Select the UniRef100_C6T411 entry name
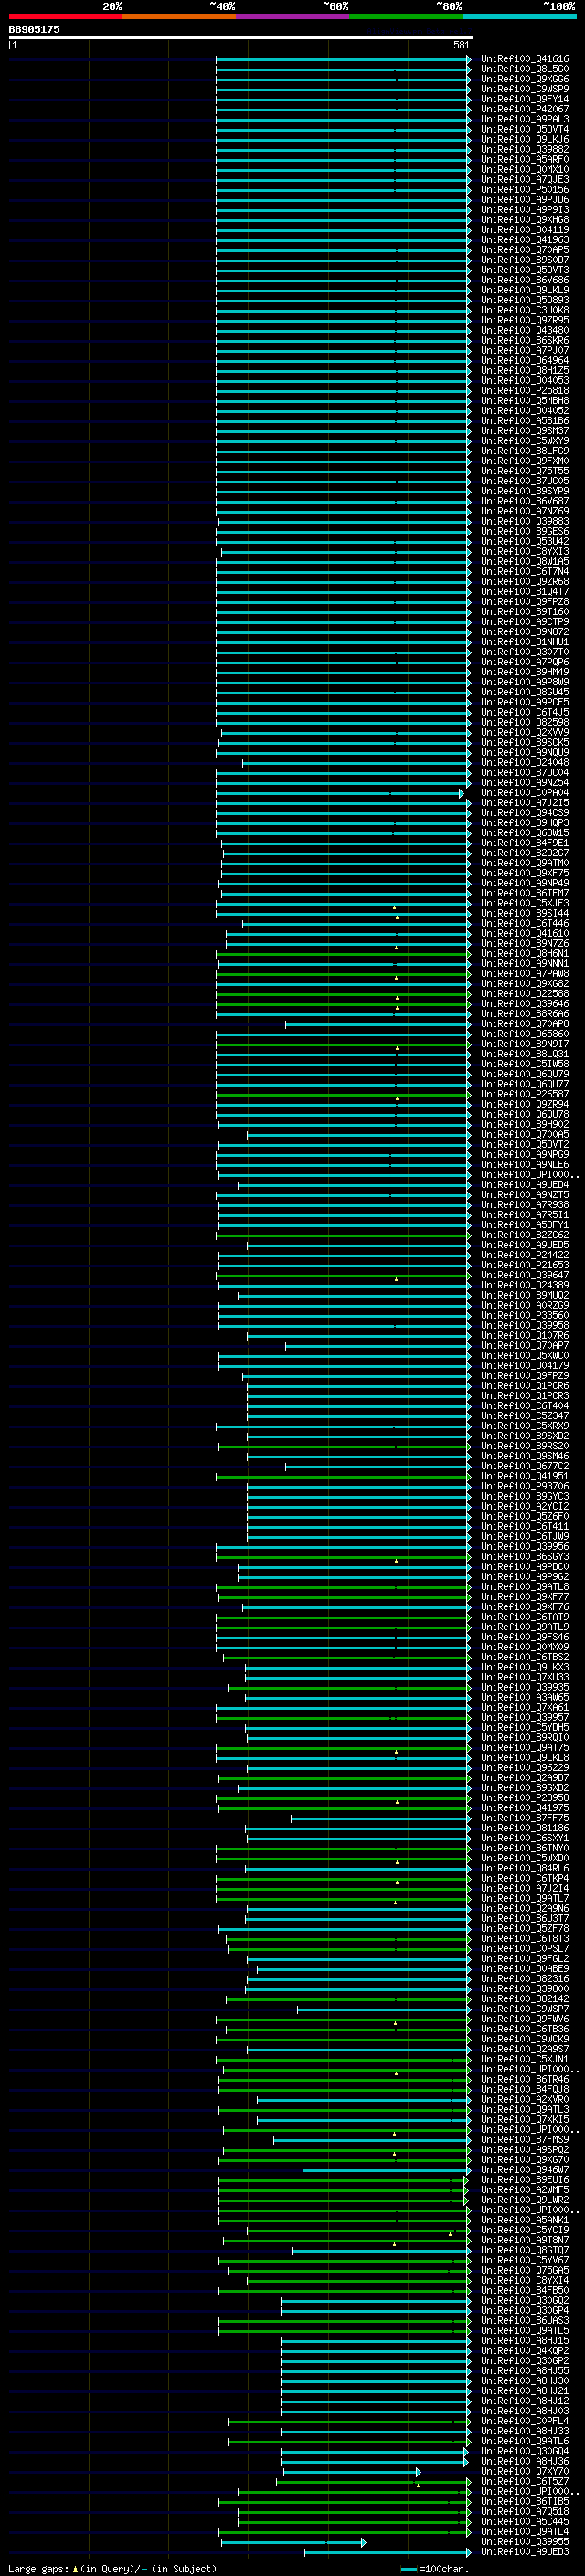 pos(525,1526)
